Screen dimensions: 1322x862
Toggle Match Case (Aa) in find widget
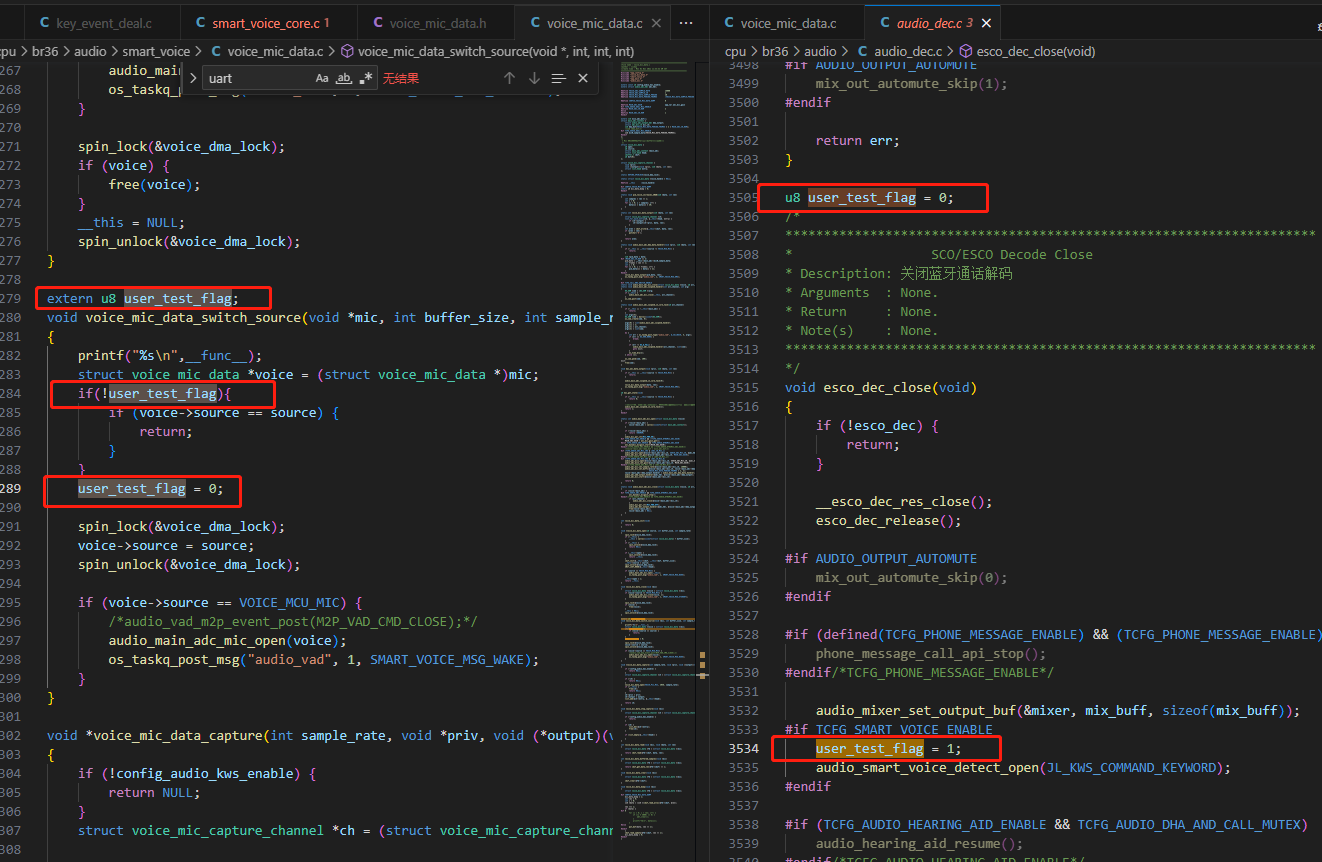[x=322, y=78]
